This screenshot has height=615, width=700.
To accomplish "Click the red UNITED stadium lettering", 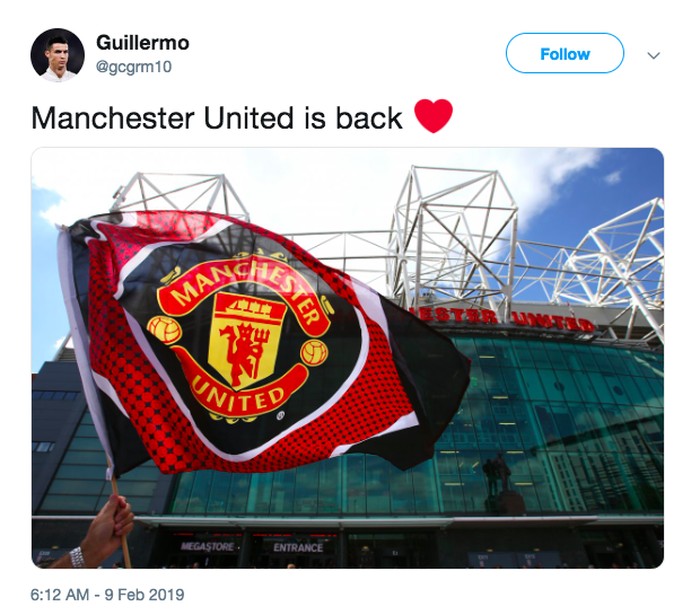I will point(553,322).
